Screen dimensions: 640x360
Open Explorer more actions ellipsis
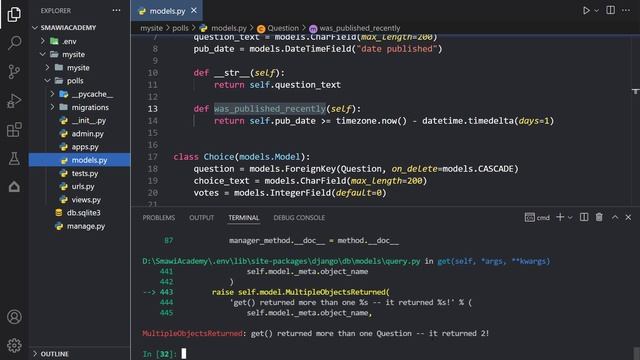tap(116, 11)
